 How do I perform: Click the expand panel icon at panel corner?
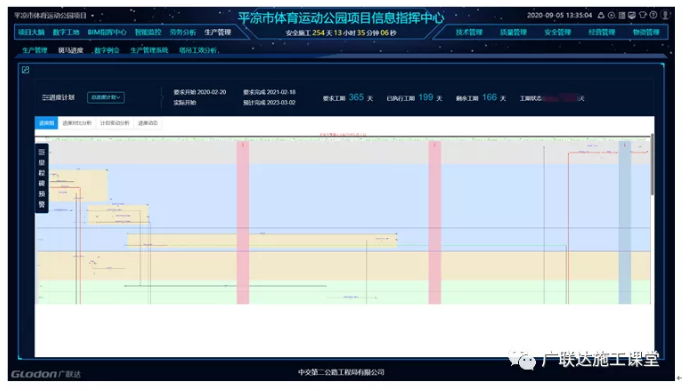pos(25,70)
